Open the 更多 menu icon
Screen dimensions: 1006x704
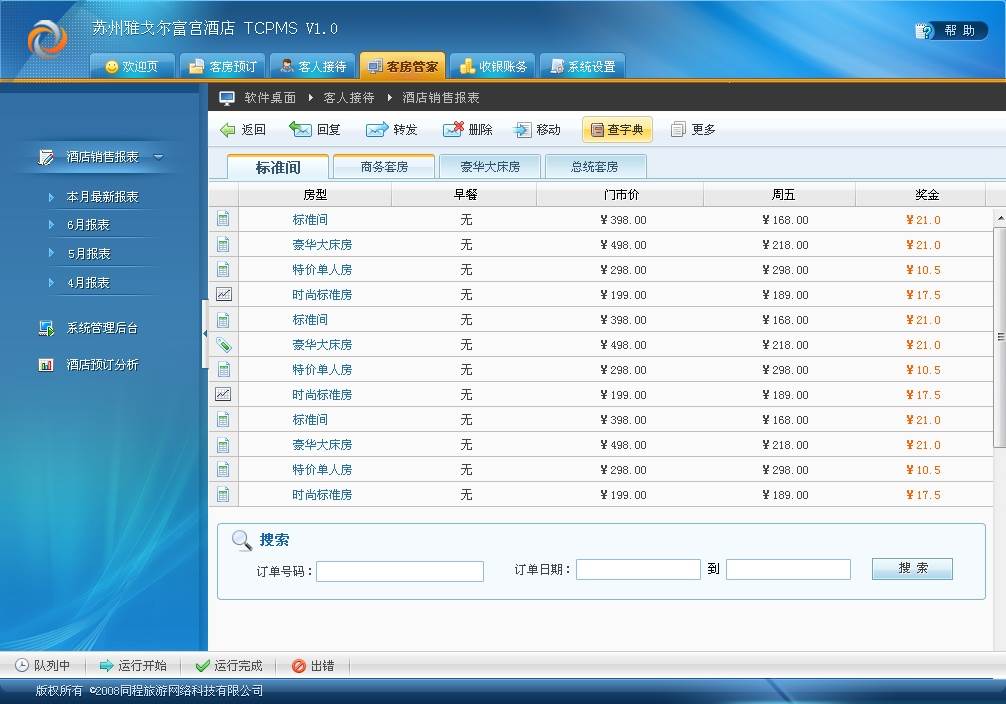pyautogui.click(x=678, y=130)
